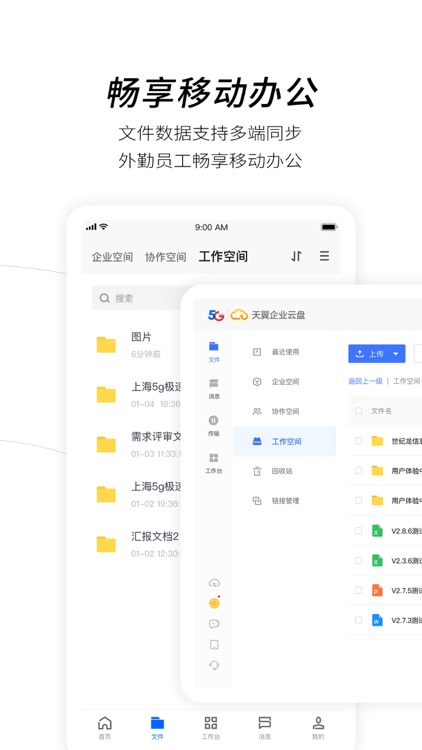Screen dimensions: 422x750
Task: Open 工作台 in the phone bottom bar
Action: (x=211, y=728)
